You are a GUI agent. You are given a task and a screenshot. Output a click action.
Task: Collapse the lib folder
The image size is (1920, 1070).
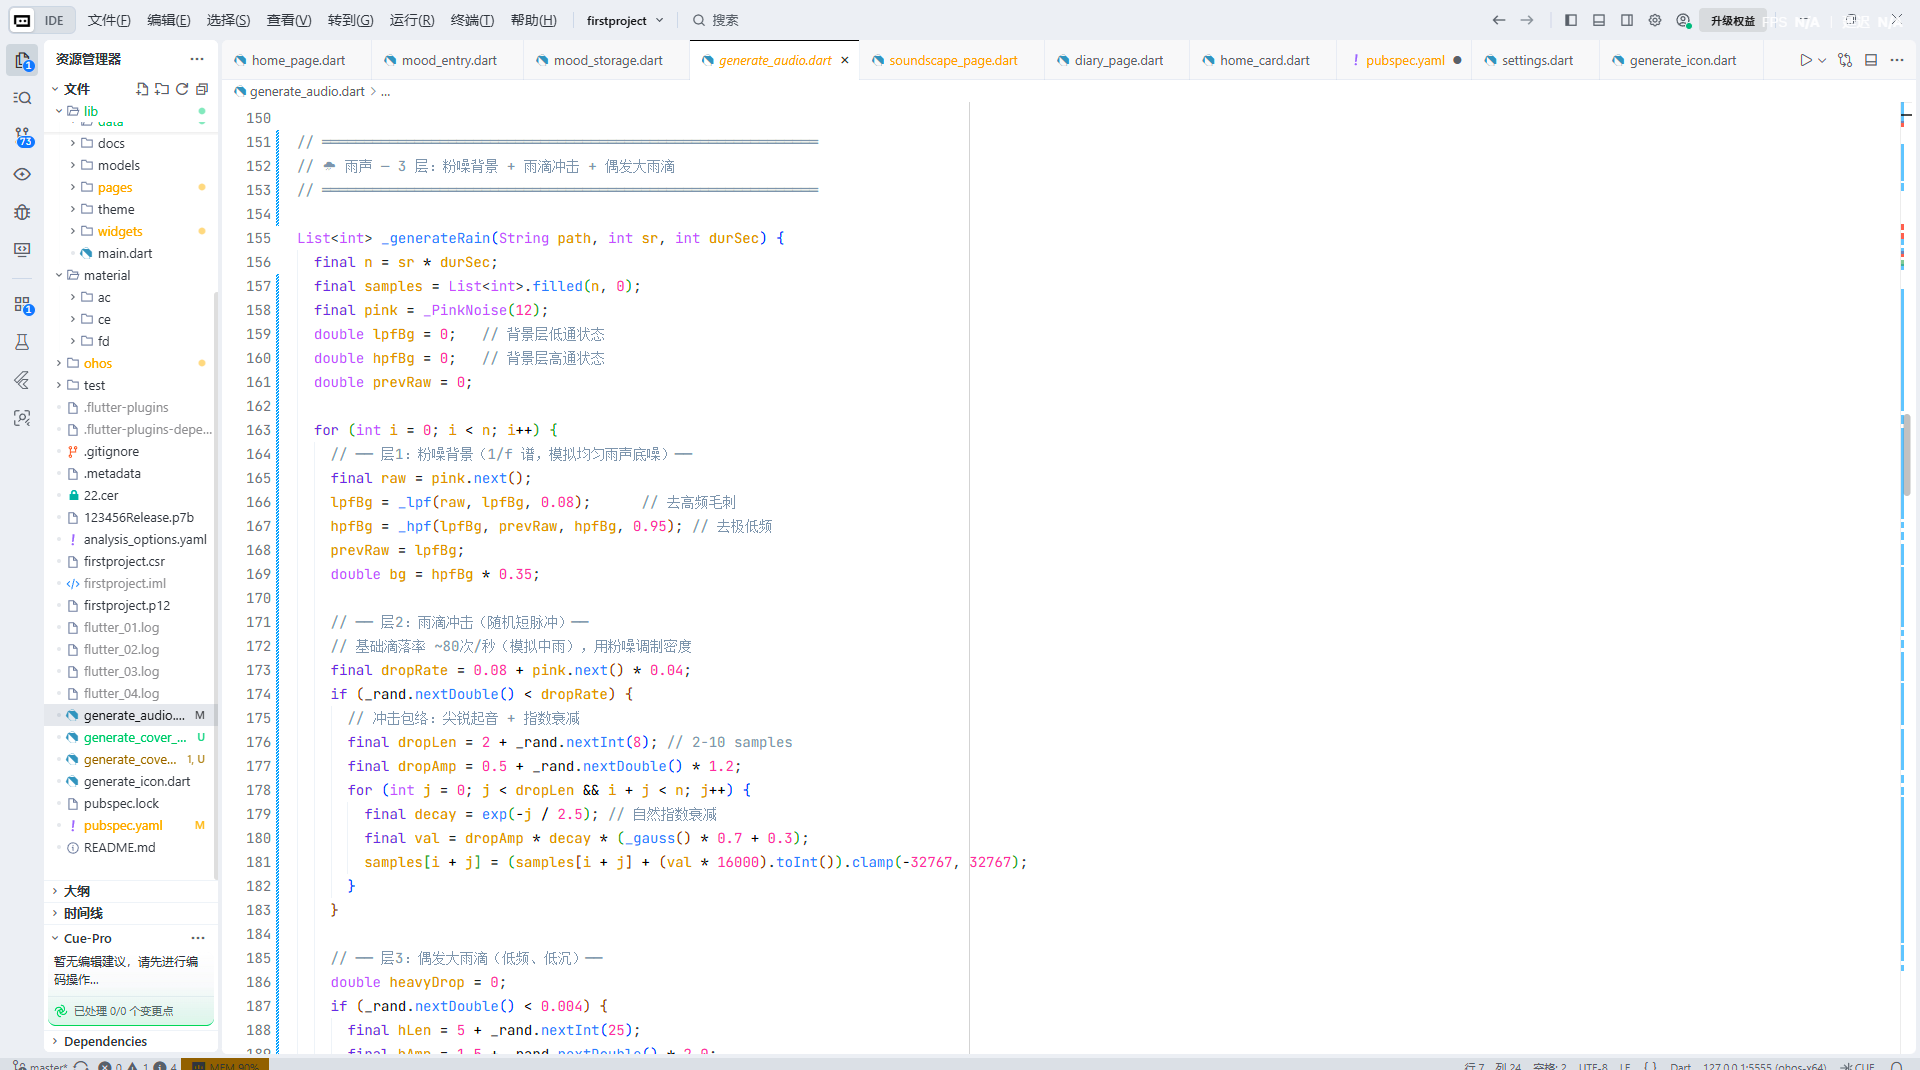point(59,111)
